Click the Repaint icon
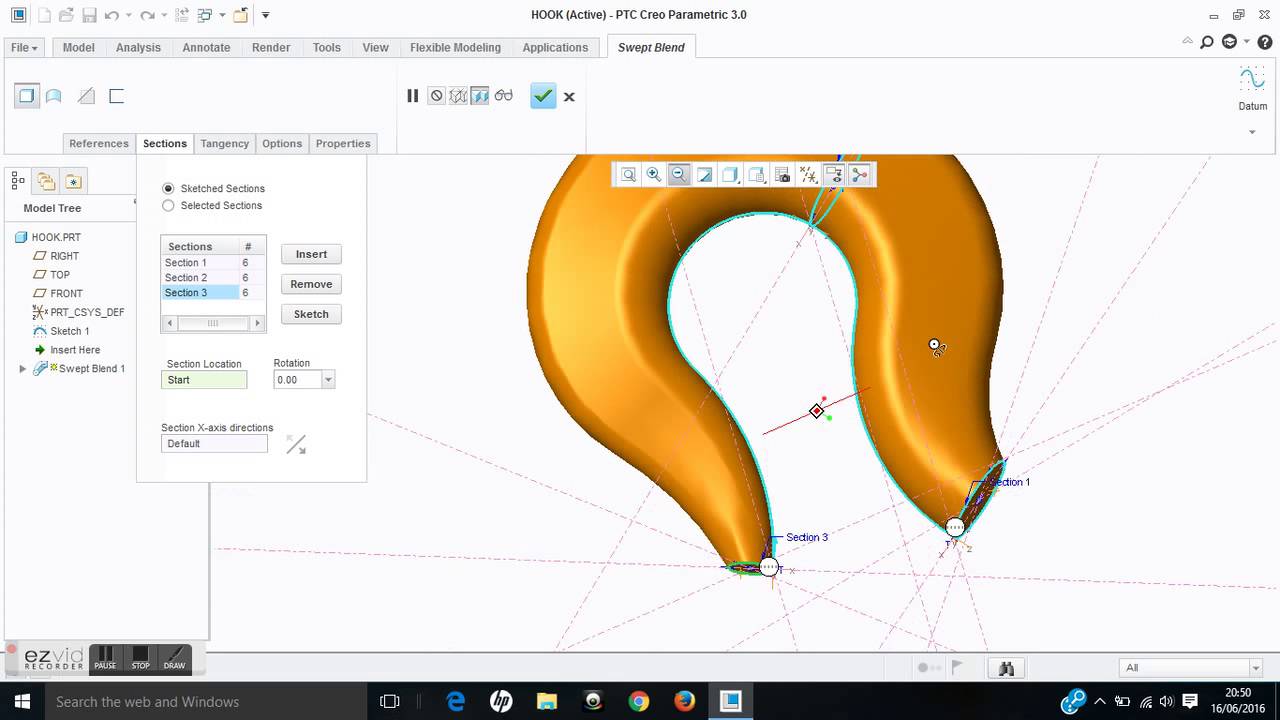Image resolution: width=1280 pixels, height=720 pixels. pyautogui.click(x=705, y=175)
